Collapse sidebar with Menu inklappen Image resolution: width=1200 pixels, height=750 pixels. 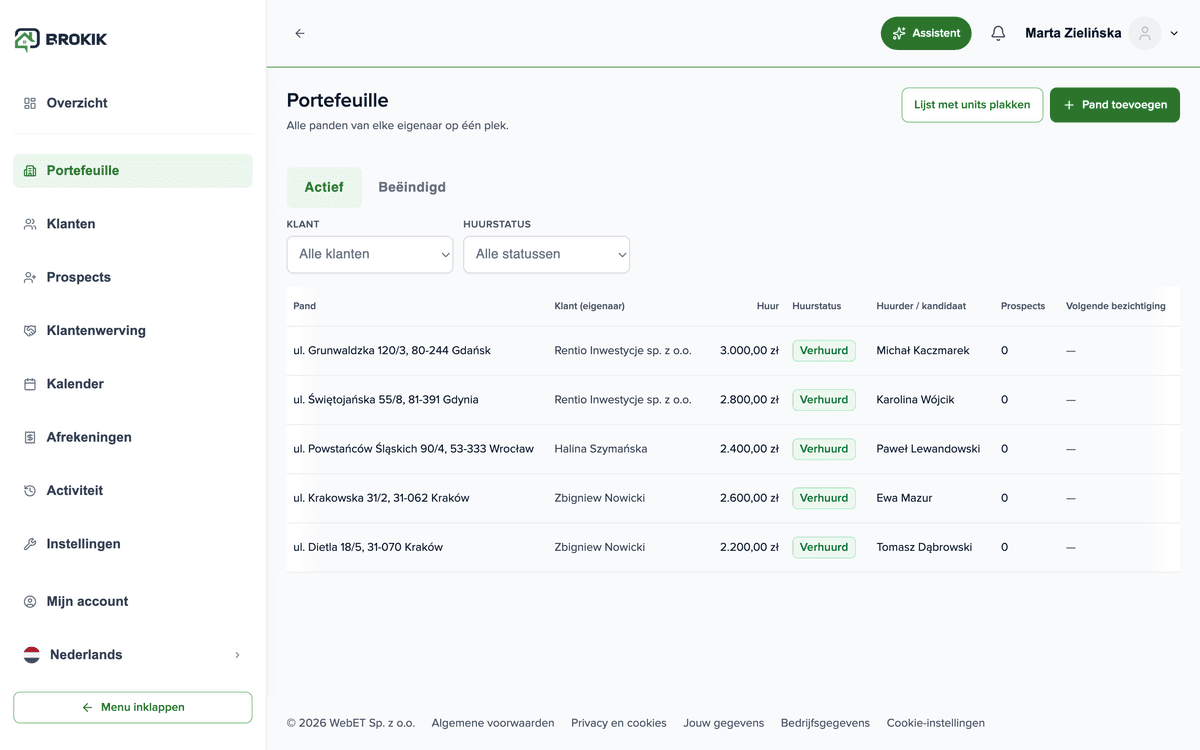(133, 707)
